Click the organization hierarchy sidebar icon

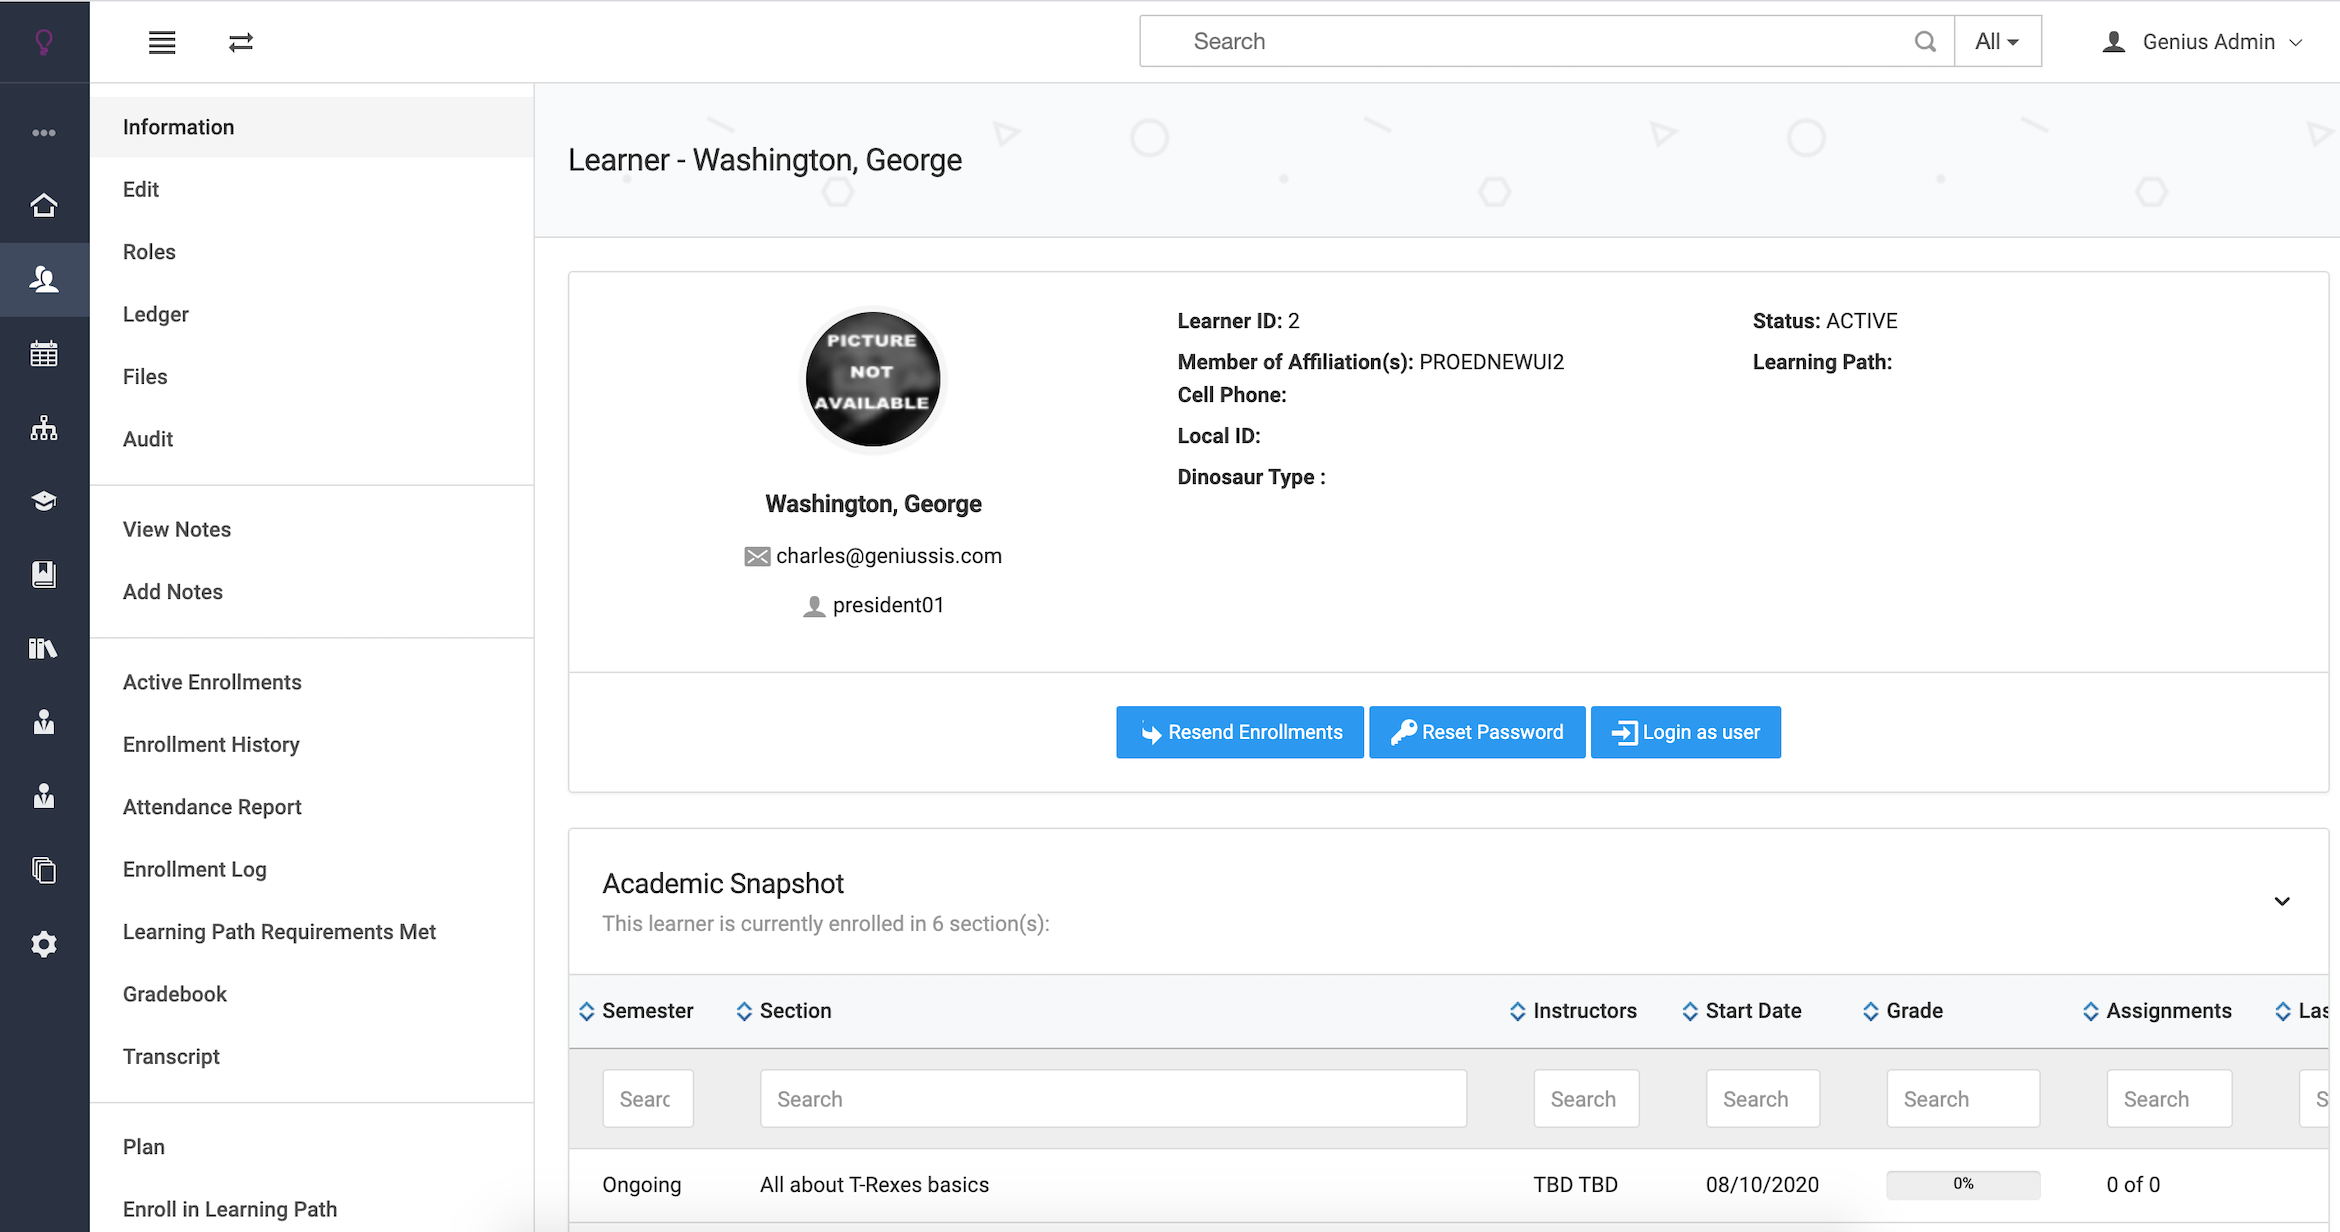[44, 428]
